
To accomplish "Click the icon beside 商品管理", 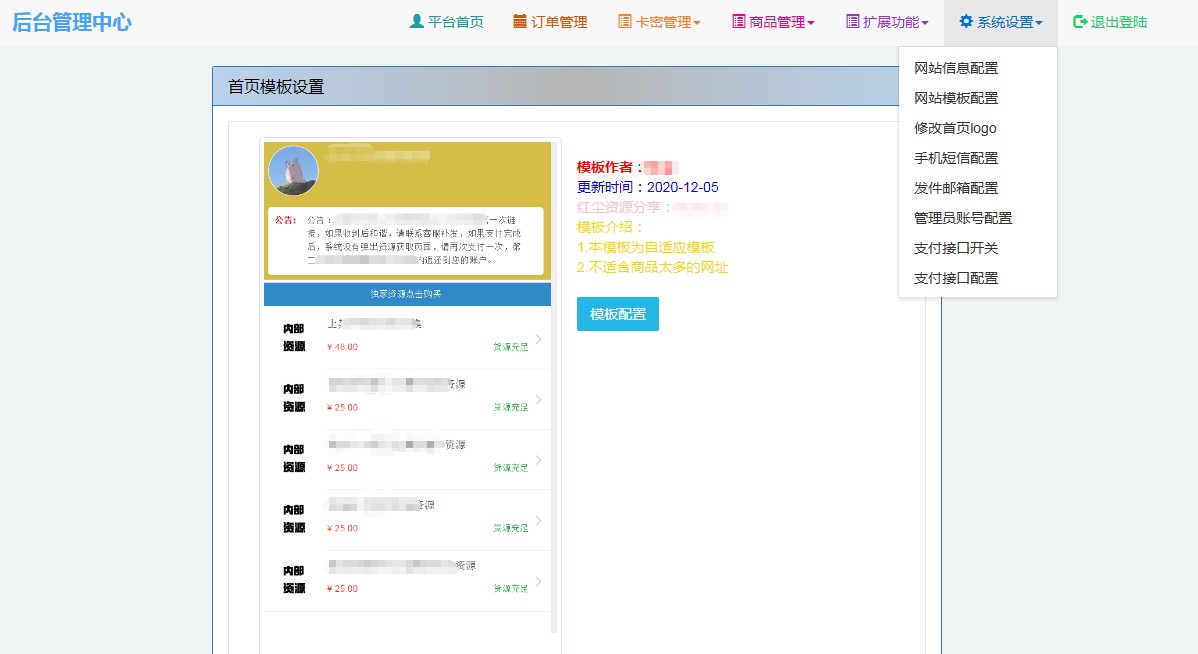I will pos(739,22).
